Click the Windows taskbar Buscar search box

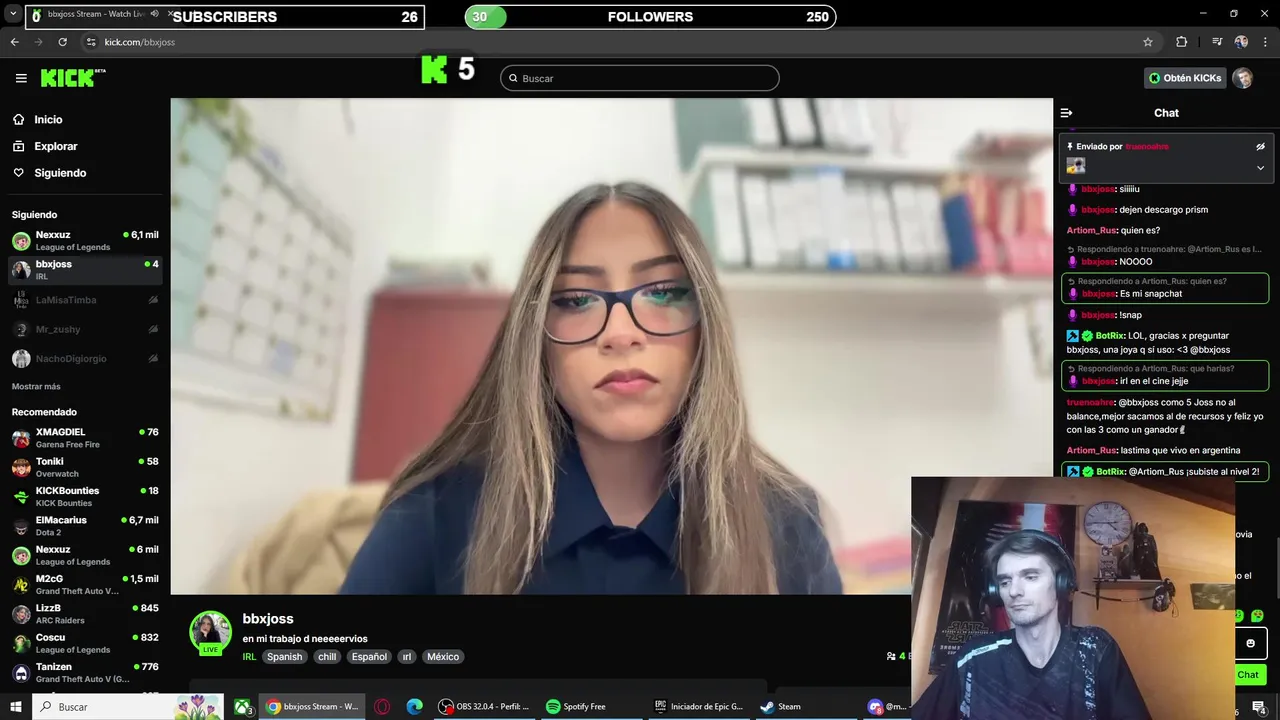(128, 706)
